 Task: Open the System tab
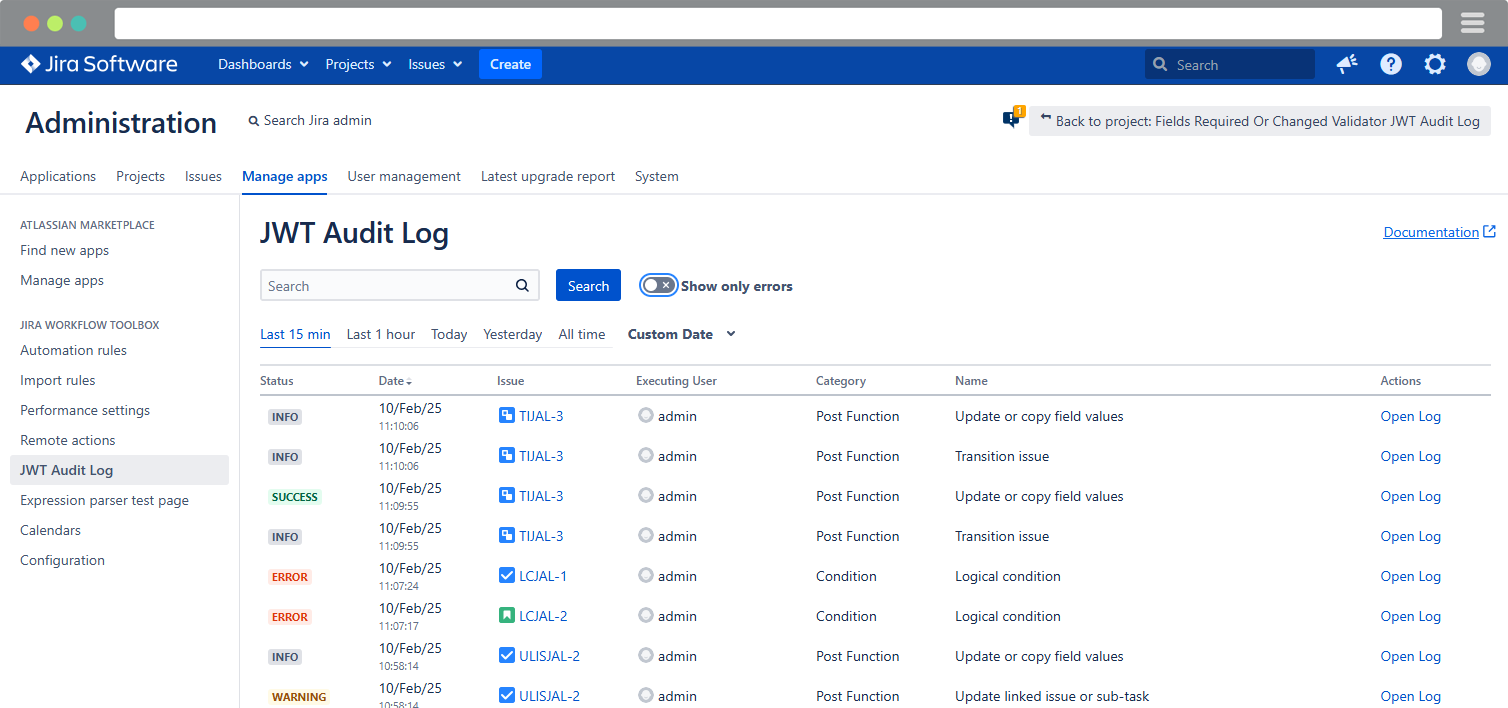click(657, 176)
